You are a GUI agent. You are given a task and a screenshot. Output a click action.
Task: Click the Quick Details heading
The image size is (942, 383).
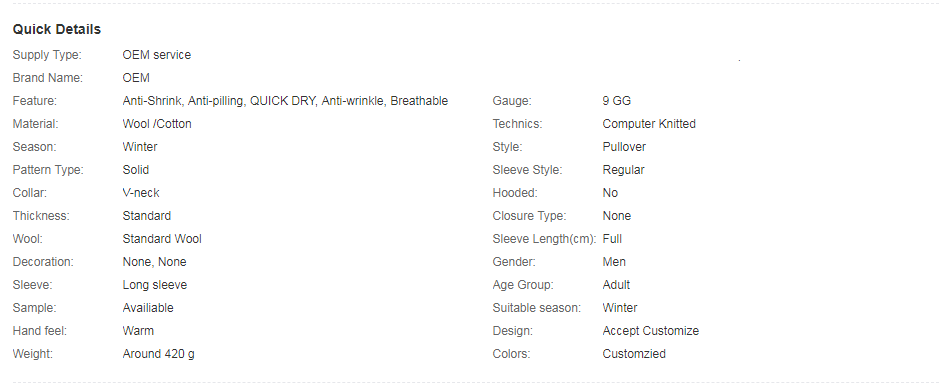click(x=56, y=29)
